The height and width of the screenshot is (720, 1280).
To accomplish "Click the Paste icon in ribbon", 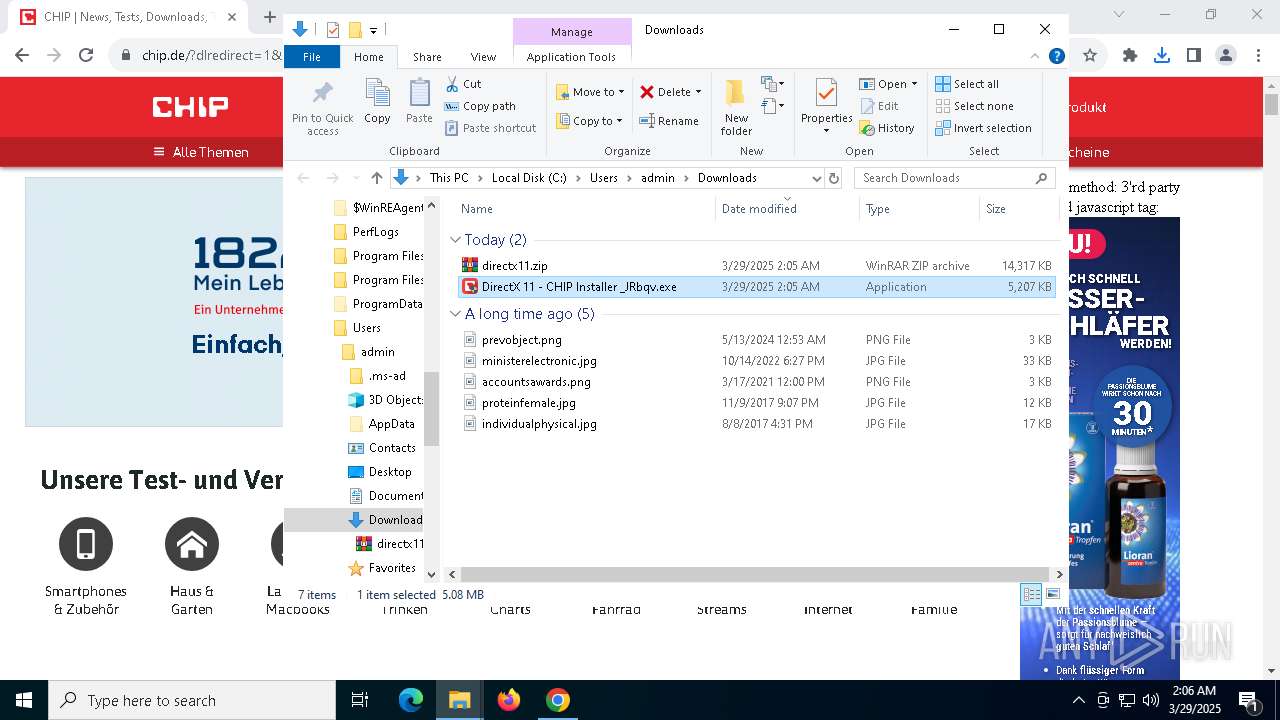I will [x=419, y=101].
